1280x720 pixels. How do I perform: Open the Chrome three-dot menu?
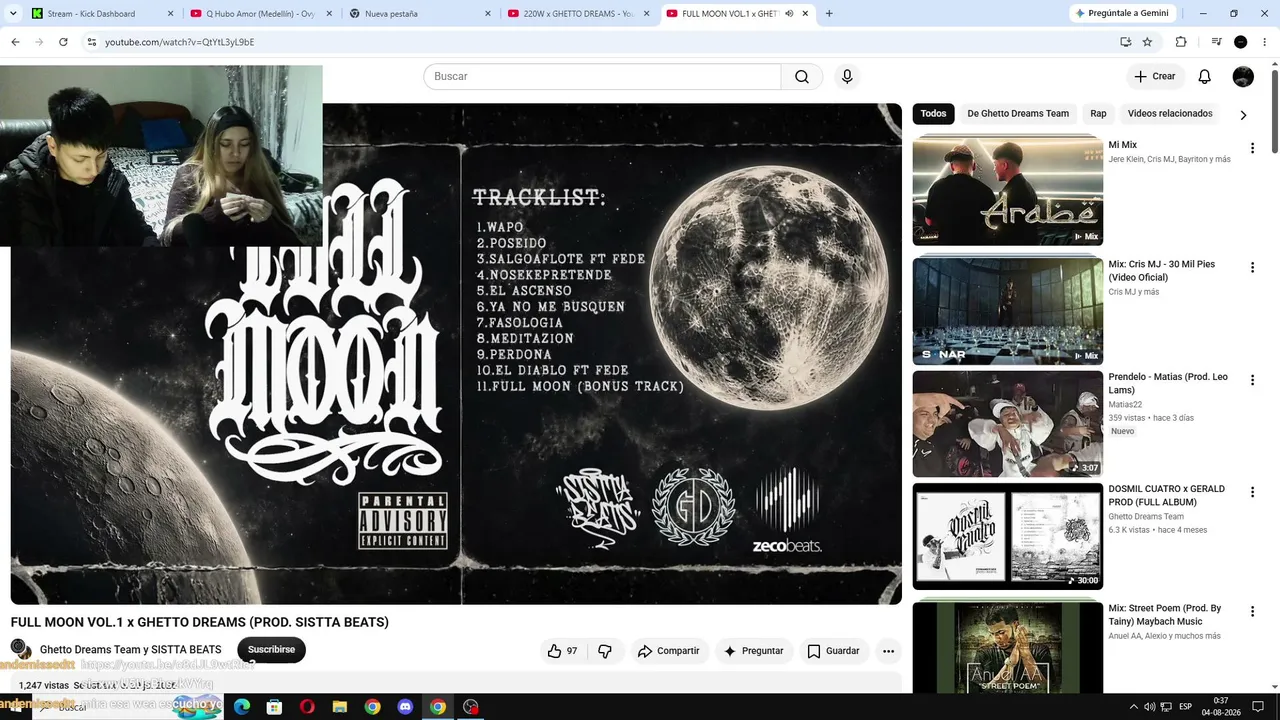tap(1265, 42)
